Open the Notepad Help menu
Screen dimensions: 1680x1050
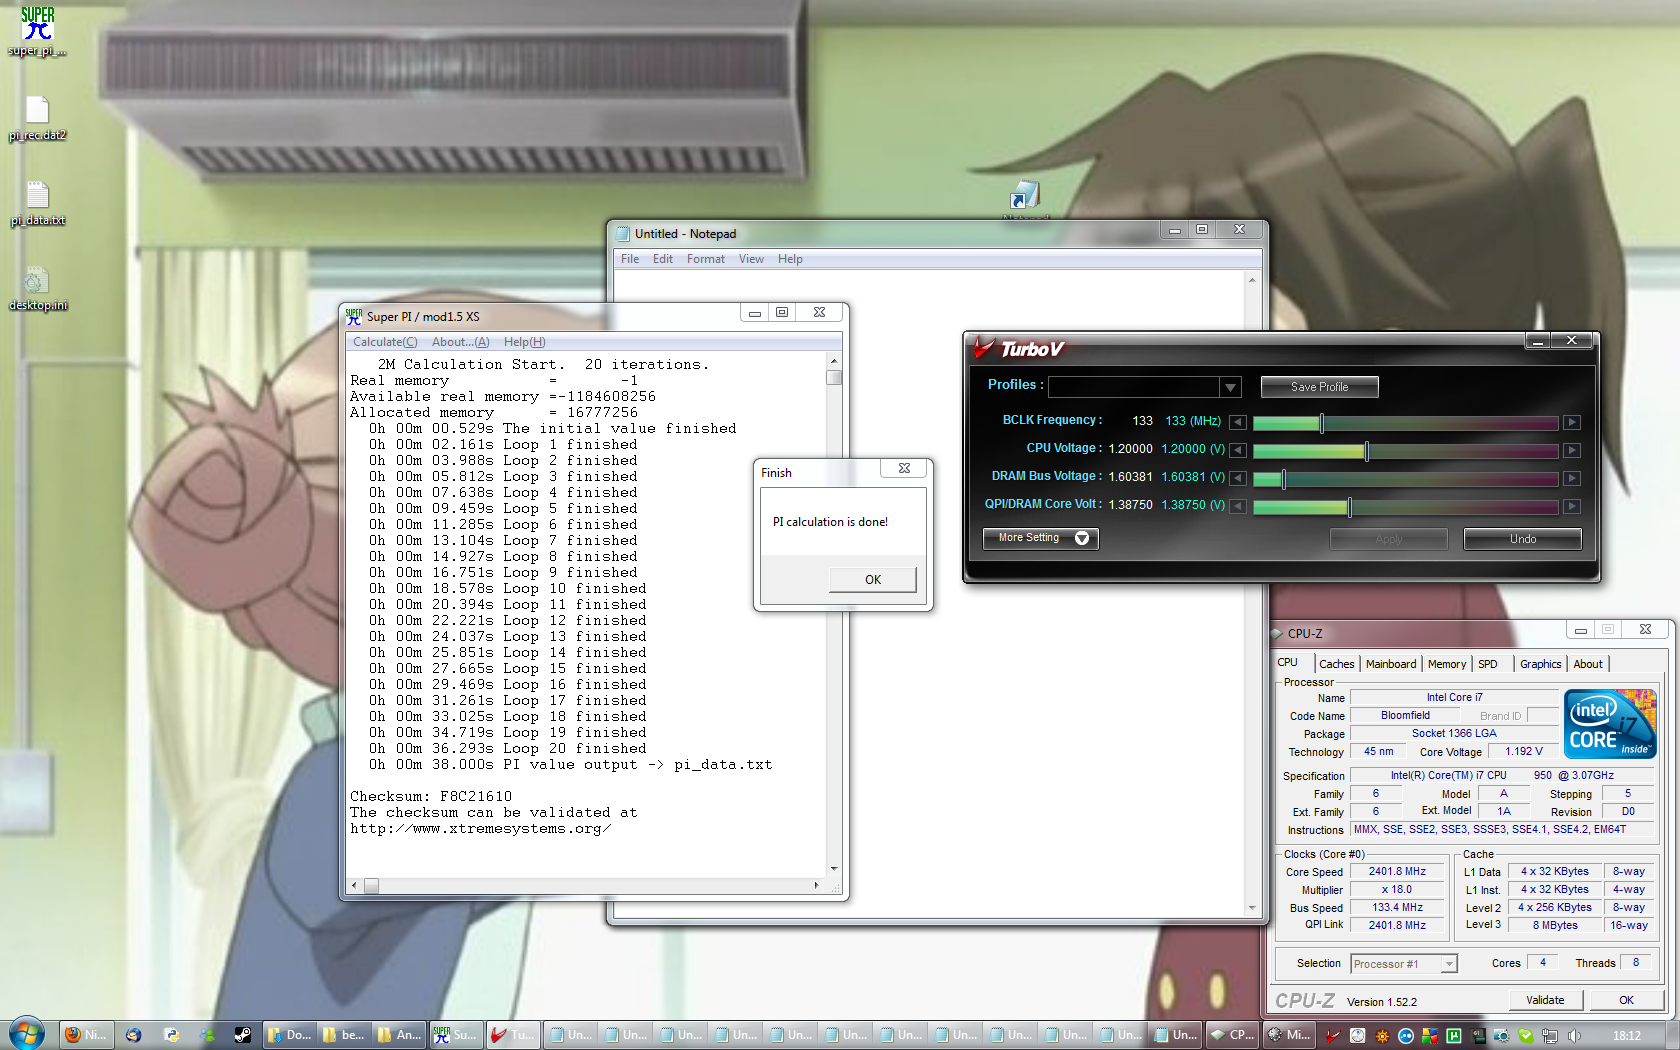click(x=790, y=259)
